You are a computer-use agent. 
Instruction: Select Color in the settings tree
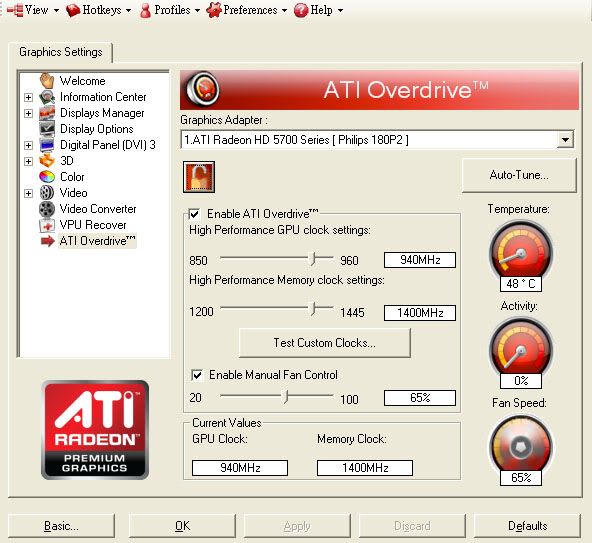coord(72,177)
